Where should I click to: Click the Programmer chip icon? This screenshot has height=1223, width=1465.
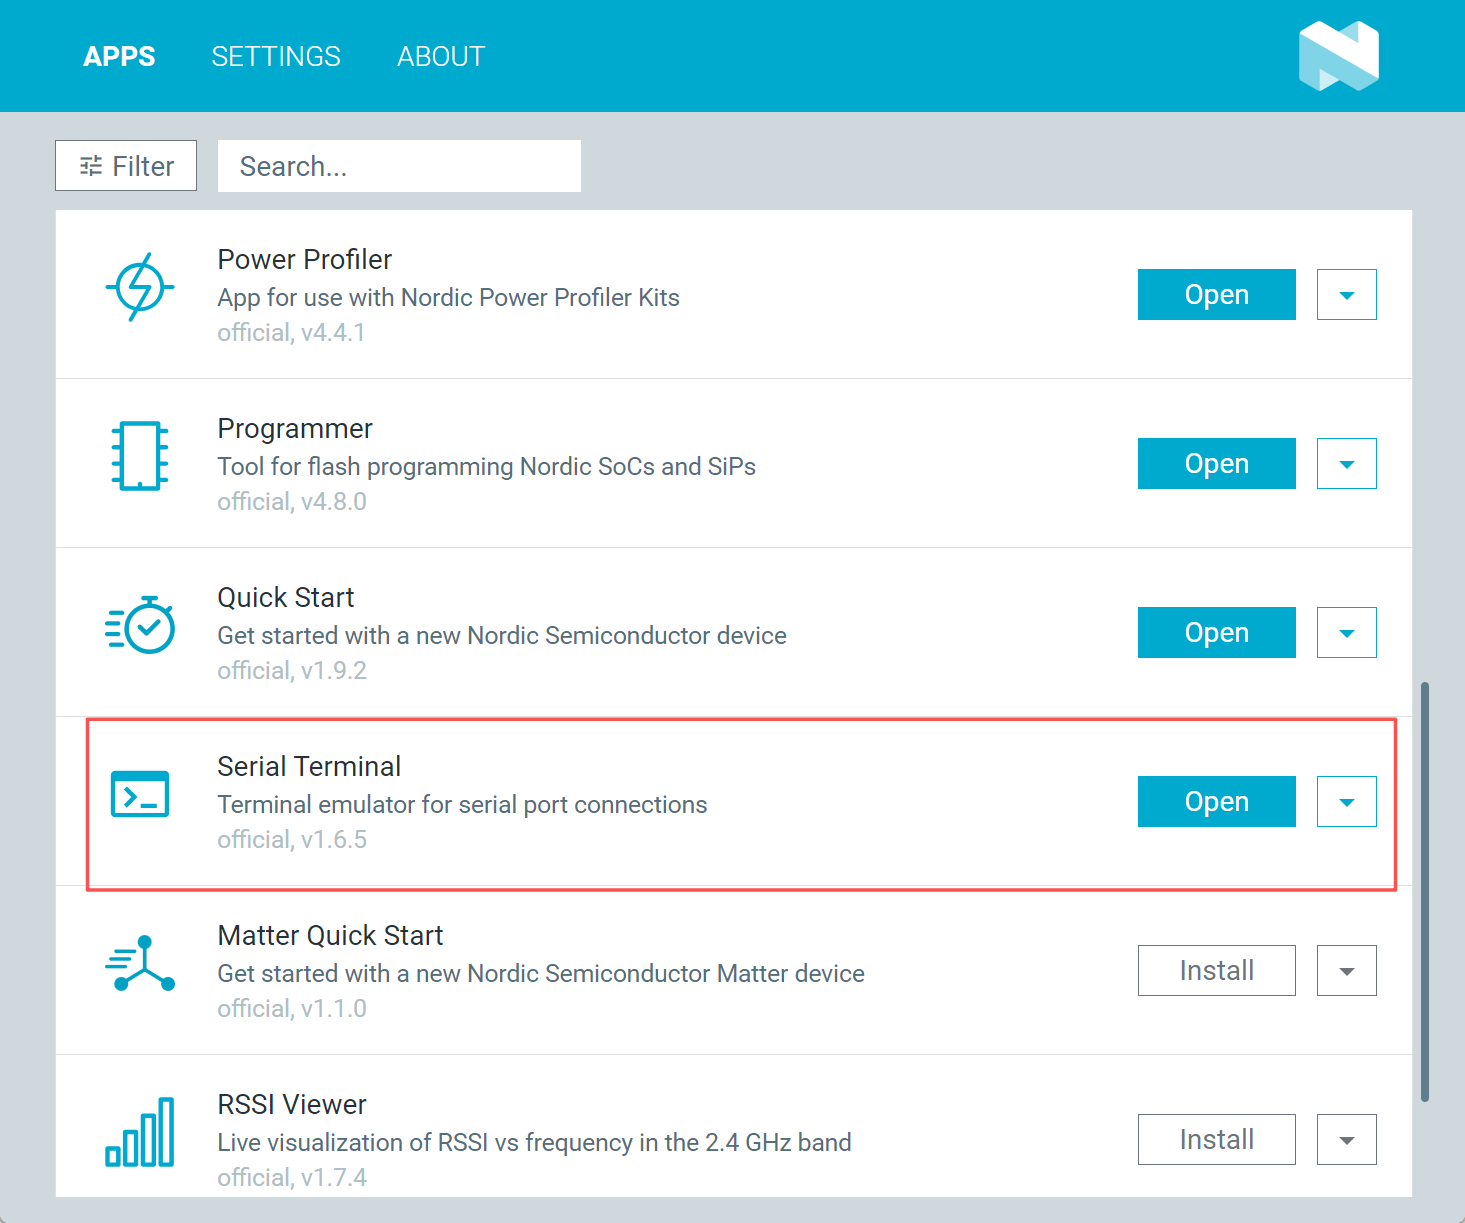pyautogui.click(x=140, y=456)
